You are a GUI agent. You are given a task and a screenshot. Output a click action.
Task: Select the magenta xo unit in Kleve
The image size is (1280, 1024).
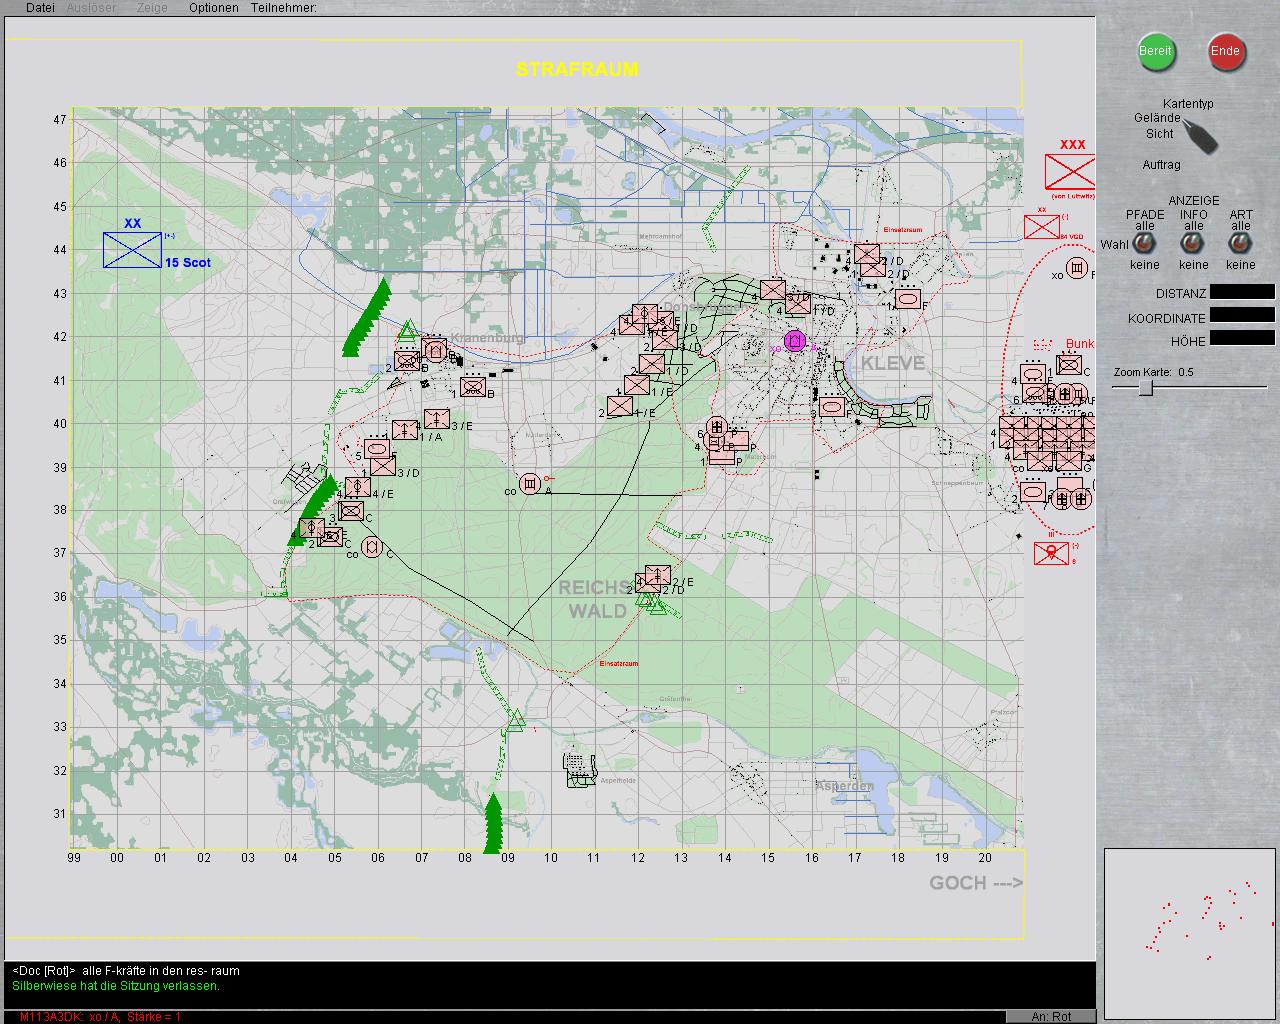coord(795,342)
